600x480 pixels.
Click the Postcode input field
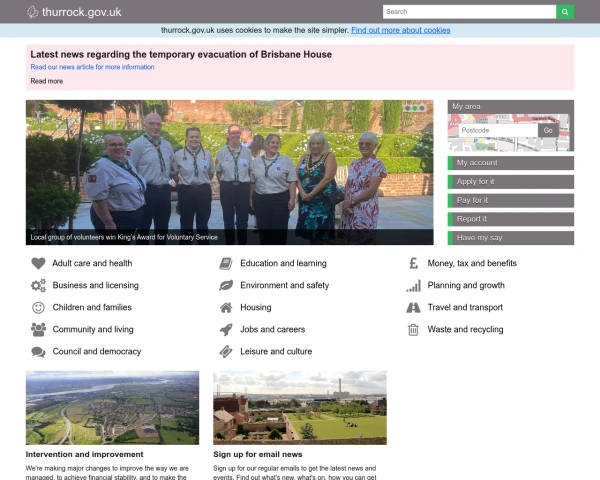[497, 130]
